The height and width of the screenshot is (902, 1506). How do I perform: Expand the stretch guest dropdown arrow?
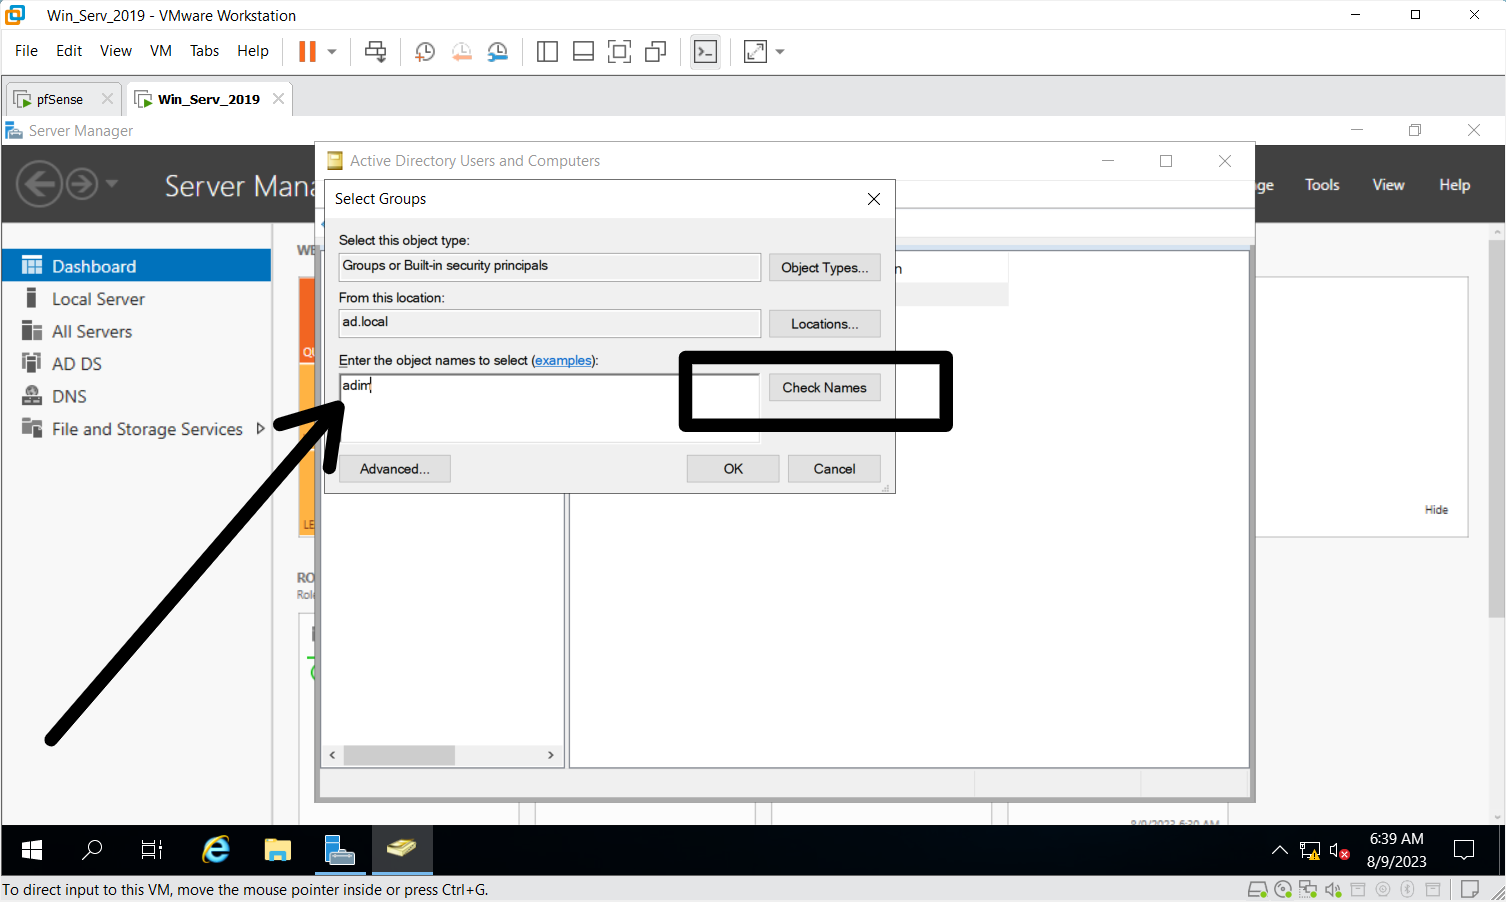pos(780,52)
